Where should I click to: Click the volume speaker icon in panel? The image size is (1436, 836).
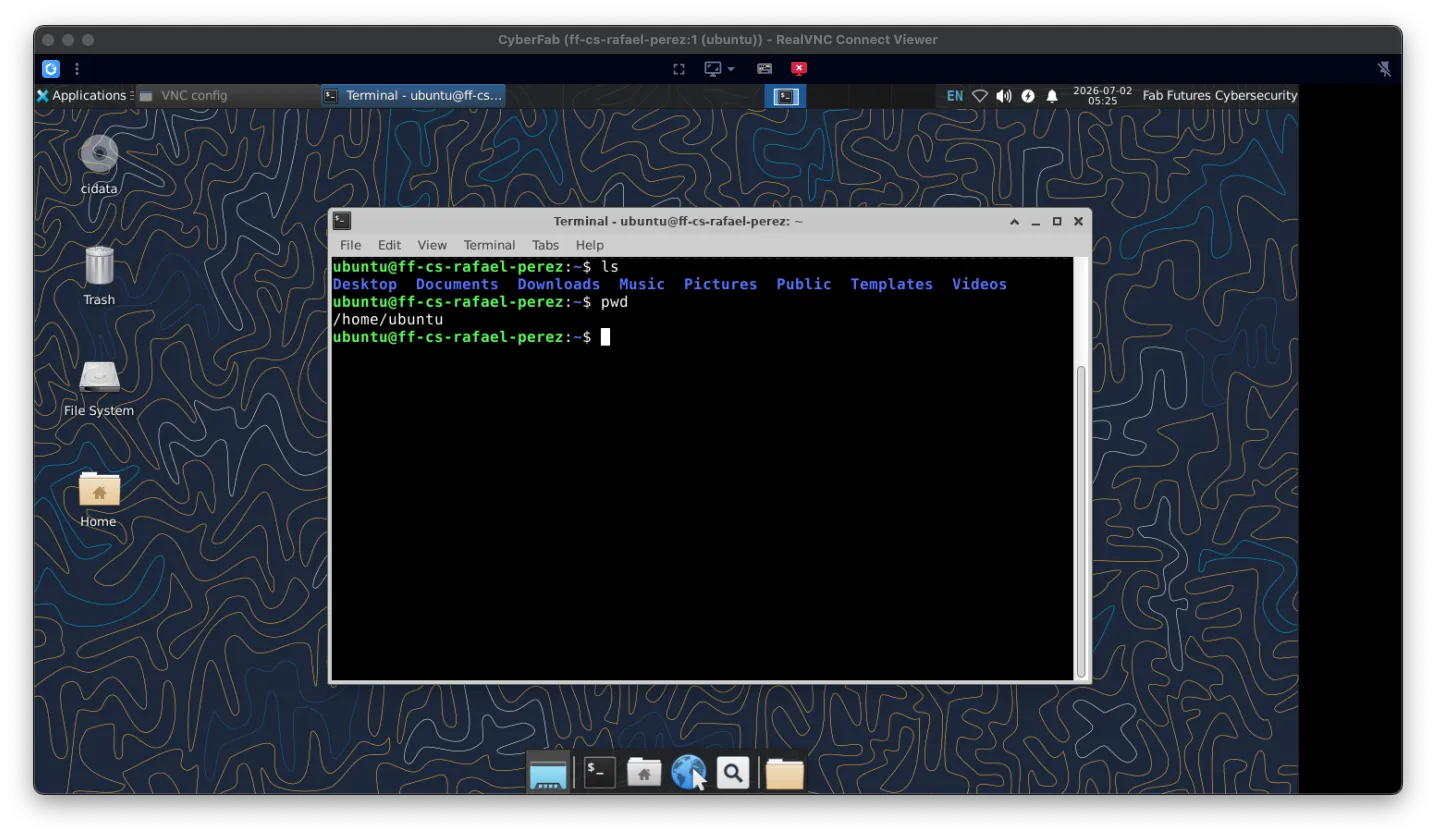coord(1004,96)
